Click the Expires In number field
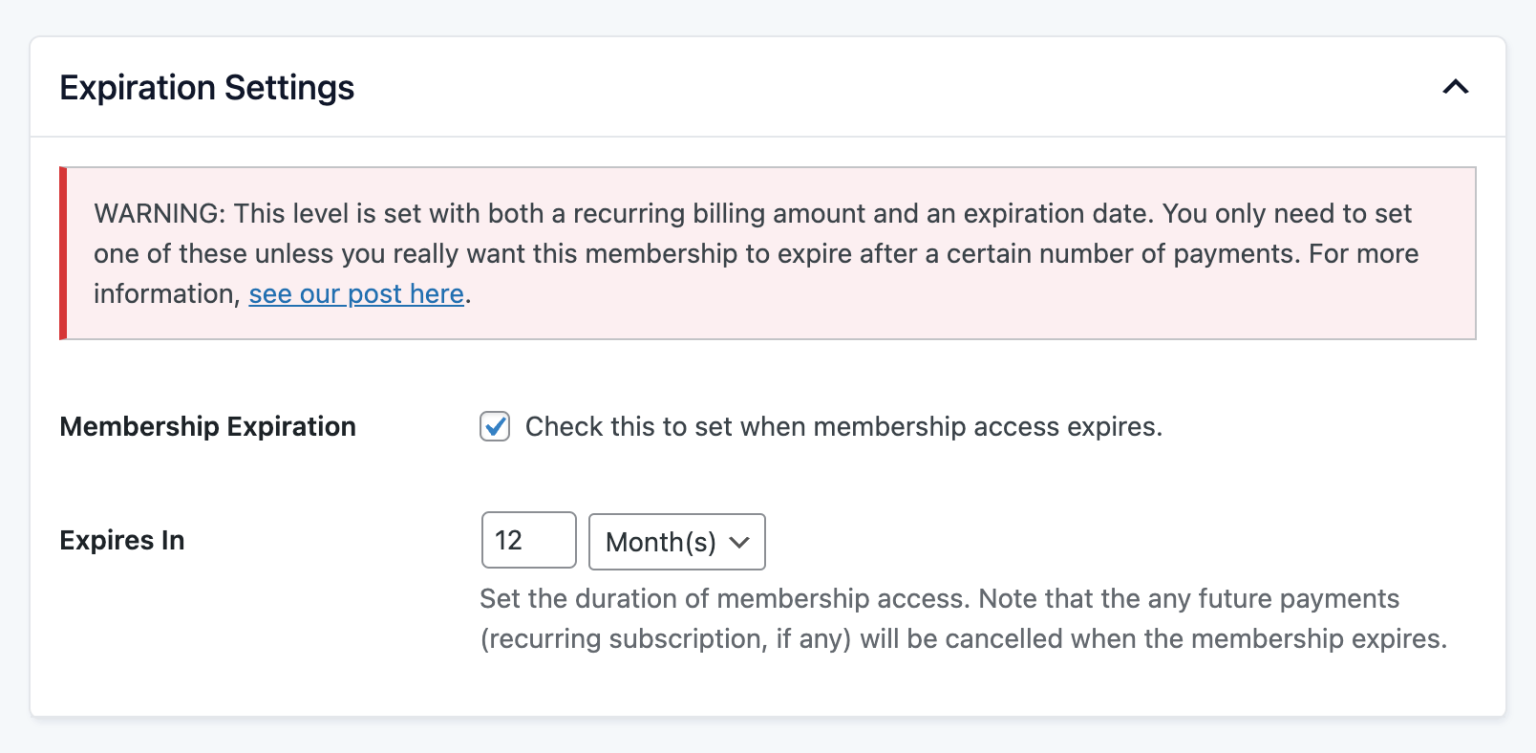Screen dimensions: 1536x753 (x=528, y=540)
